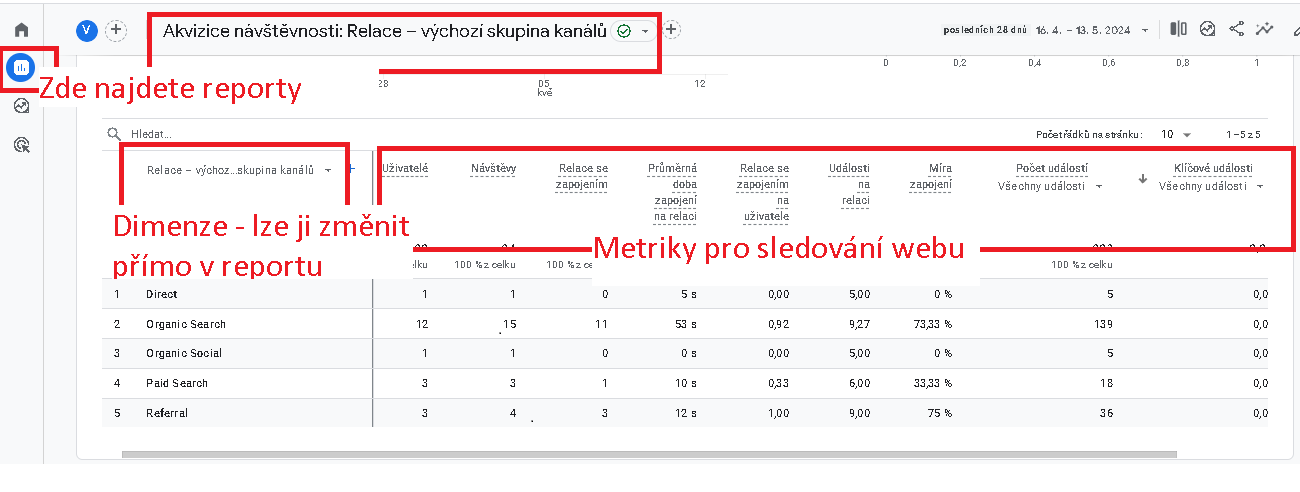The image size is (1300, 492).
Task: Open Všechny události dropdown under Klíčové události
Action: tap(1212, 186)
